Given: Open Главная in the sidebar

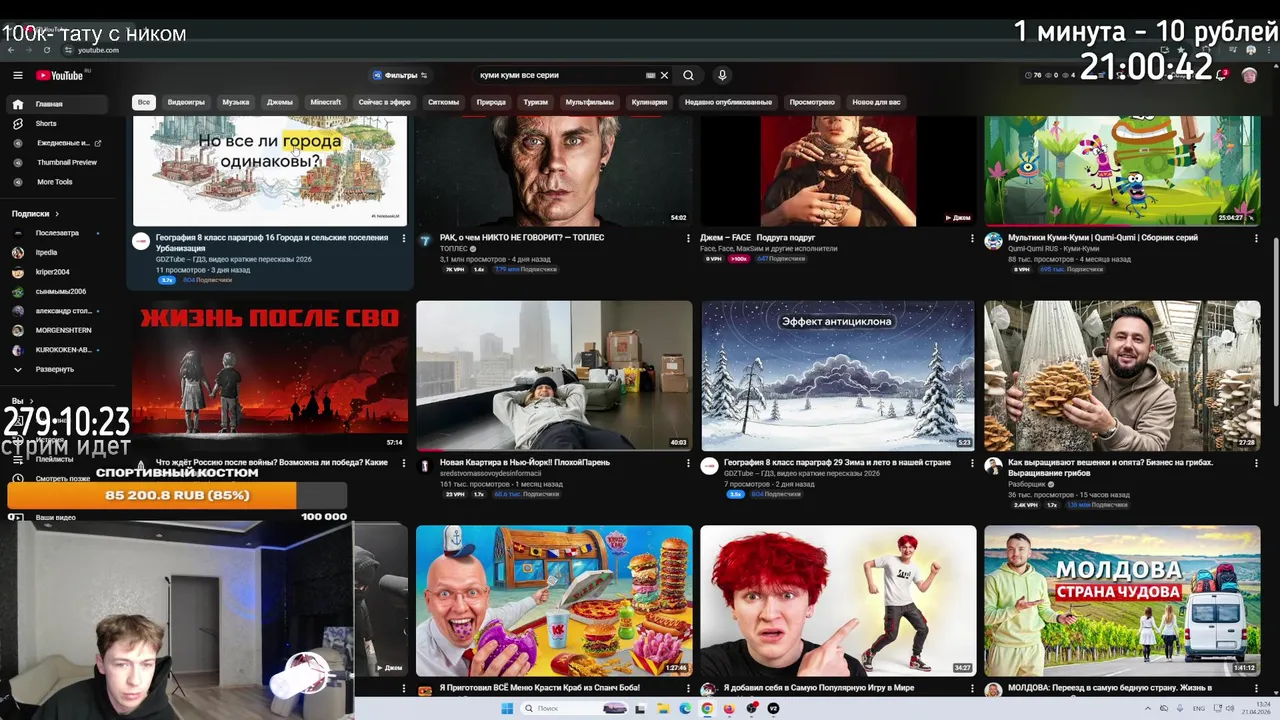Looking at the screenshot, I should [x=58, y=104].
